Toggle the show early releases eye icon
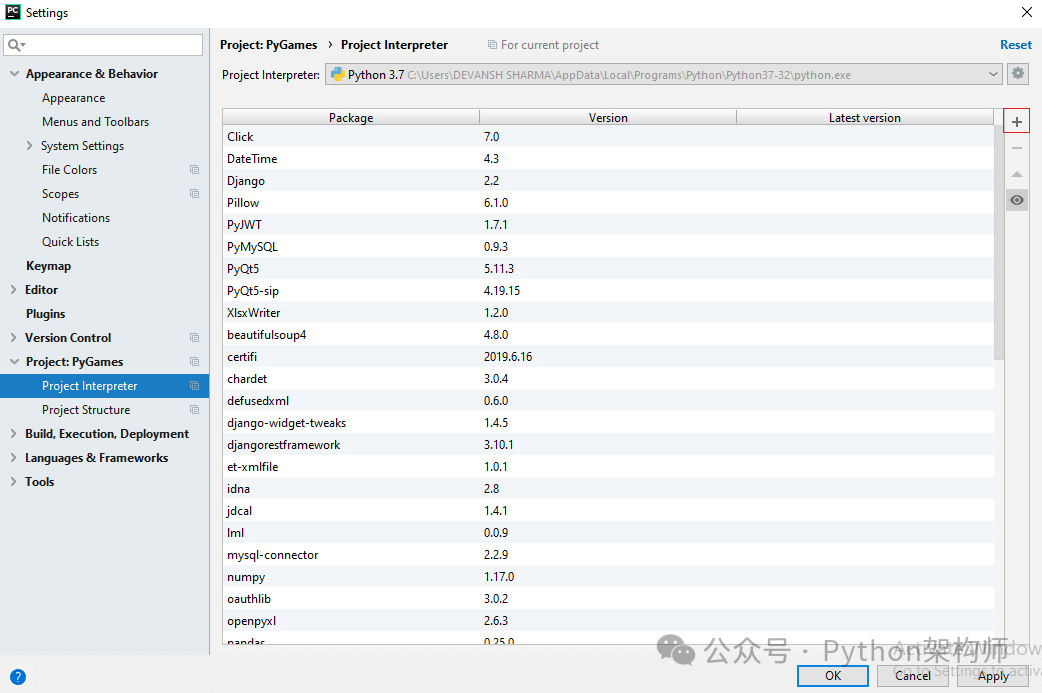 [x=1016, y=200]
